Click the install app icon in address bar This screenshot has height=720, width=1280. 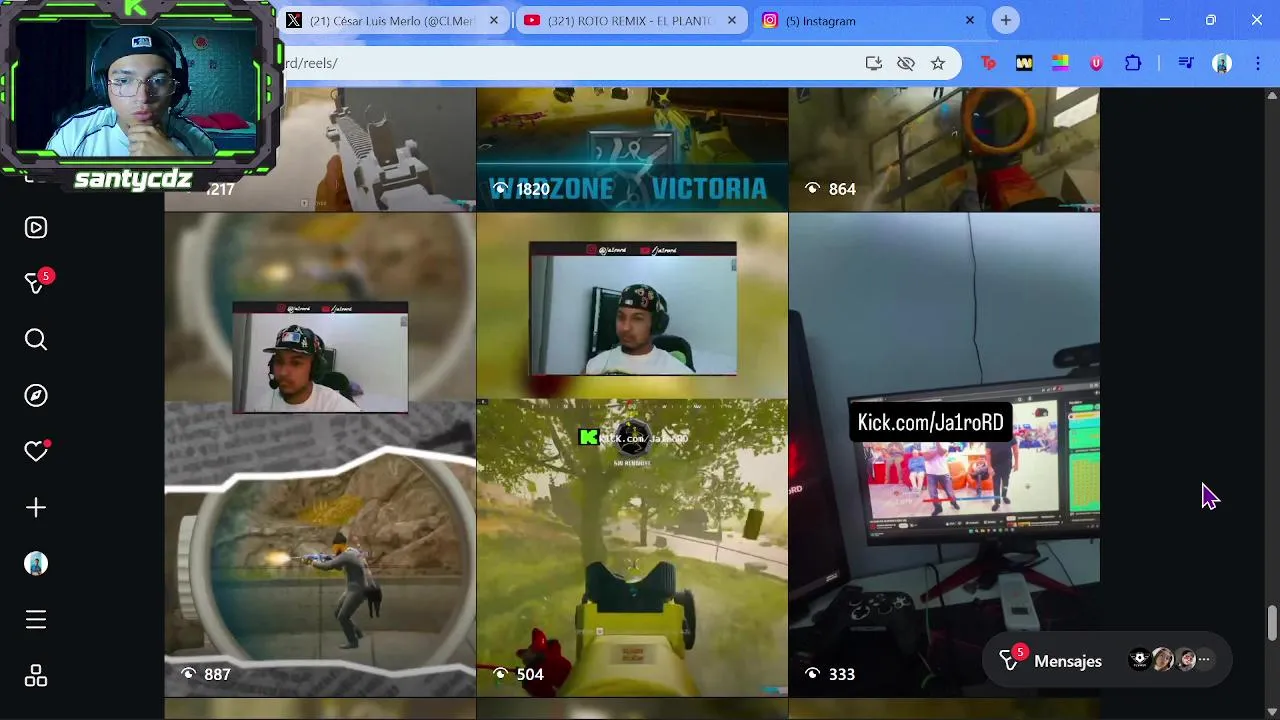point(874,63)
